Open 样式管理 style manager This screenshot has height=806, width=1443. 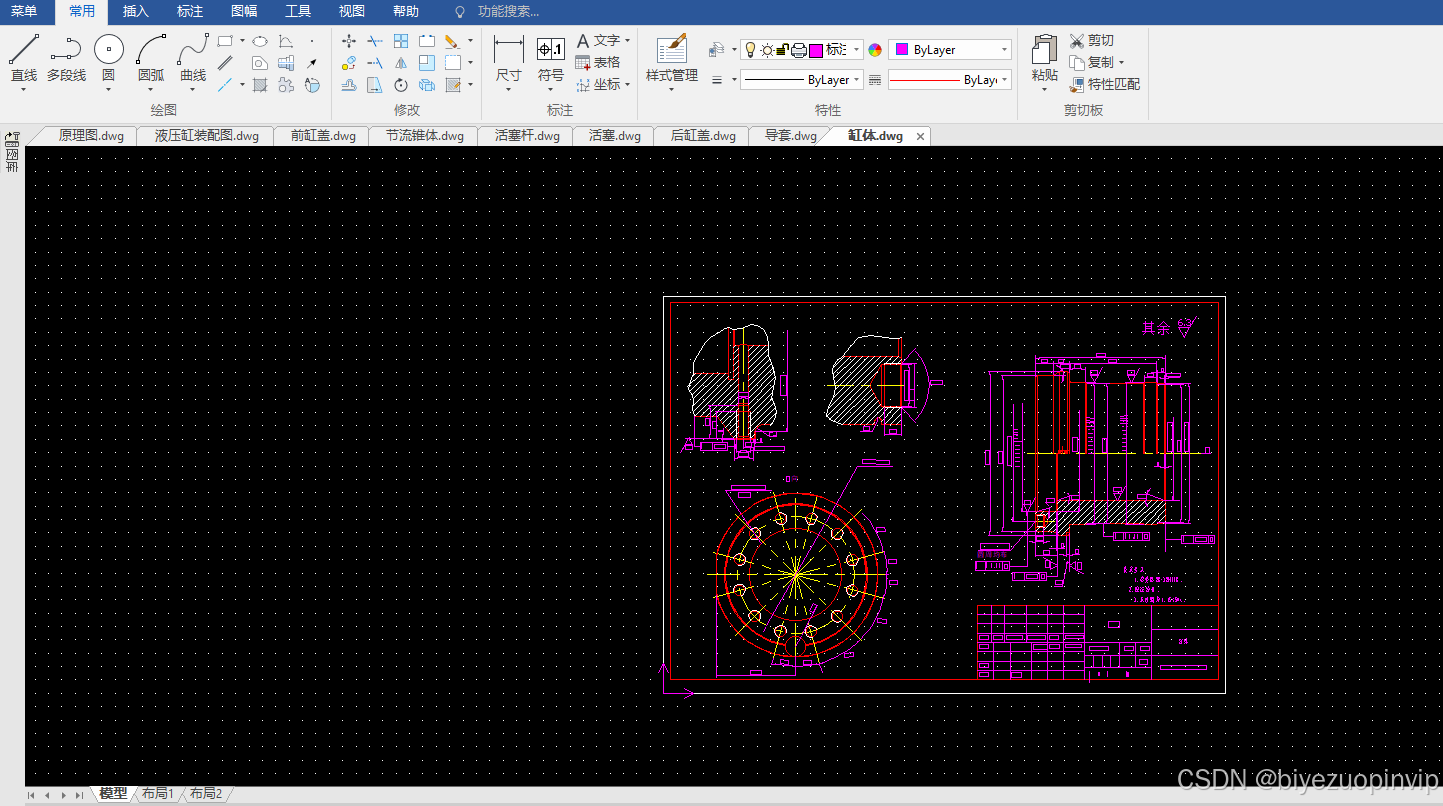(x=672, y=59)
